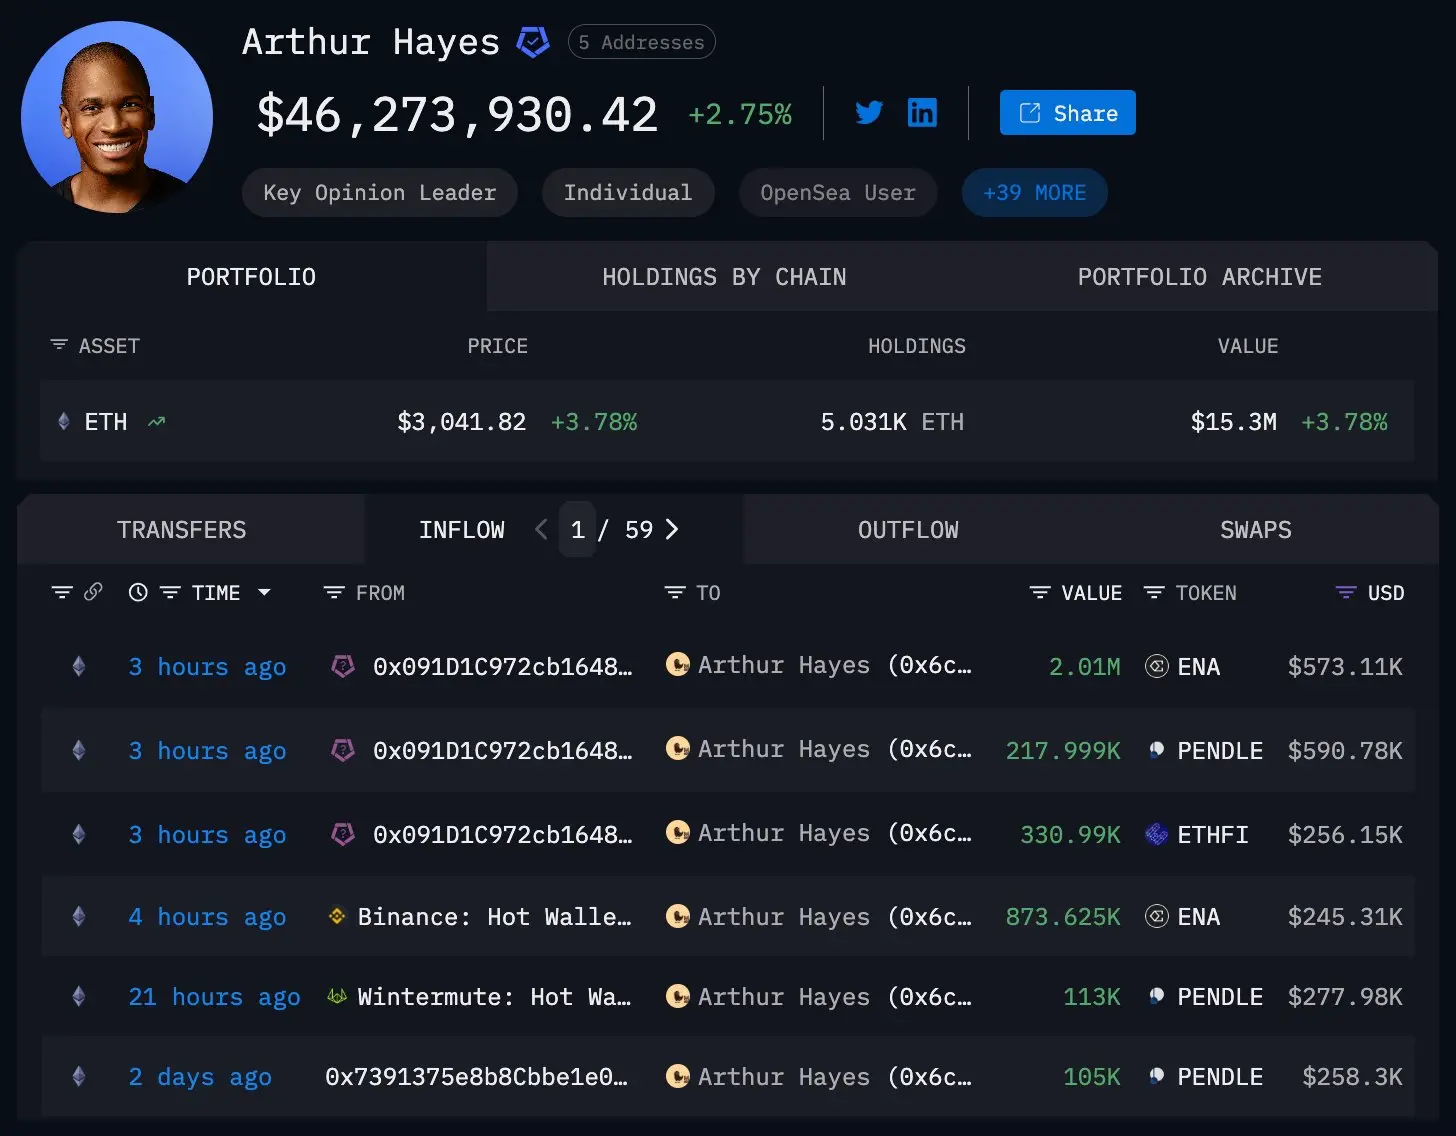Click the ENA token icon in the $245.31K row
This screenshot has width=1456, height=1136.
[x=1157, y=916]
